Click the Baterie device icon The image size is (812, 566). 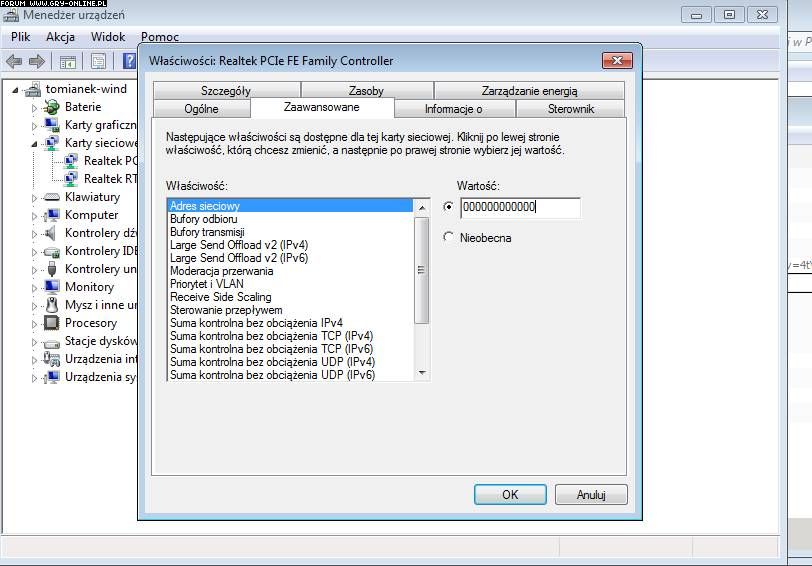click(51, 107)
